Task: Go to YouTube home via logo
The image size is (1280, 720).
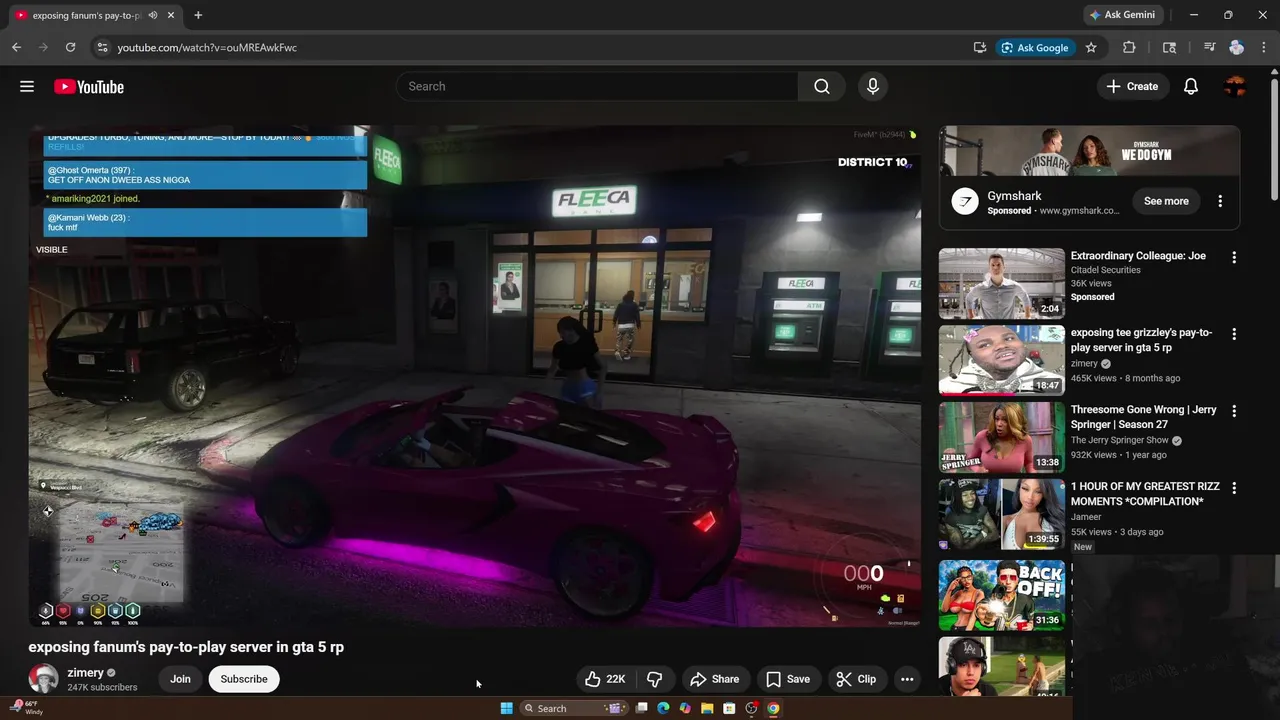Action: tap(89, 87)
